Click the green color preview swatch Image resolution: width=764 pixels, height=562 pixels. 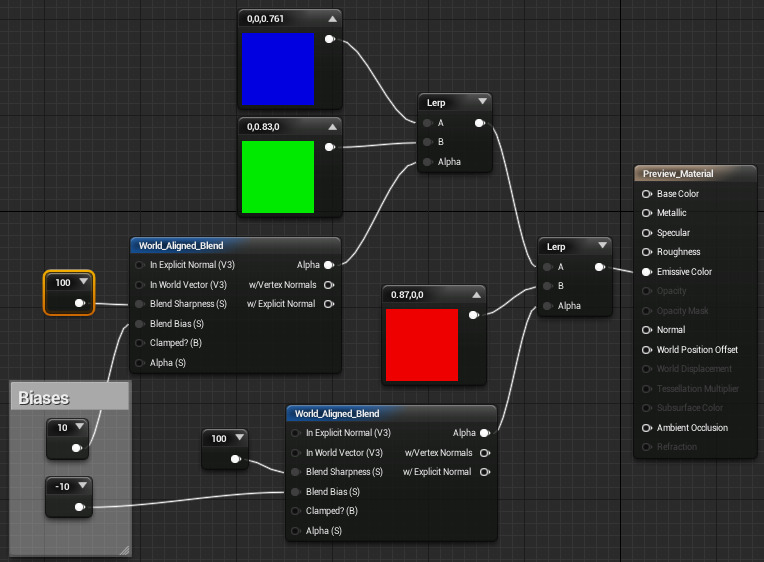(278, 177)
